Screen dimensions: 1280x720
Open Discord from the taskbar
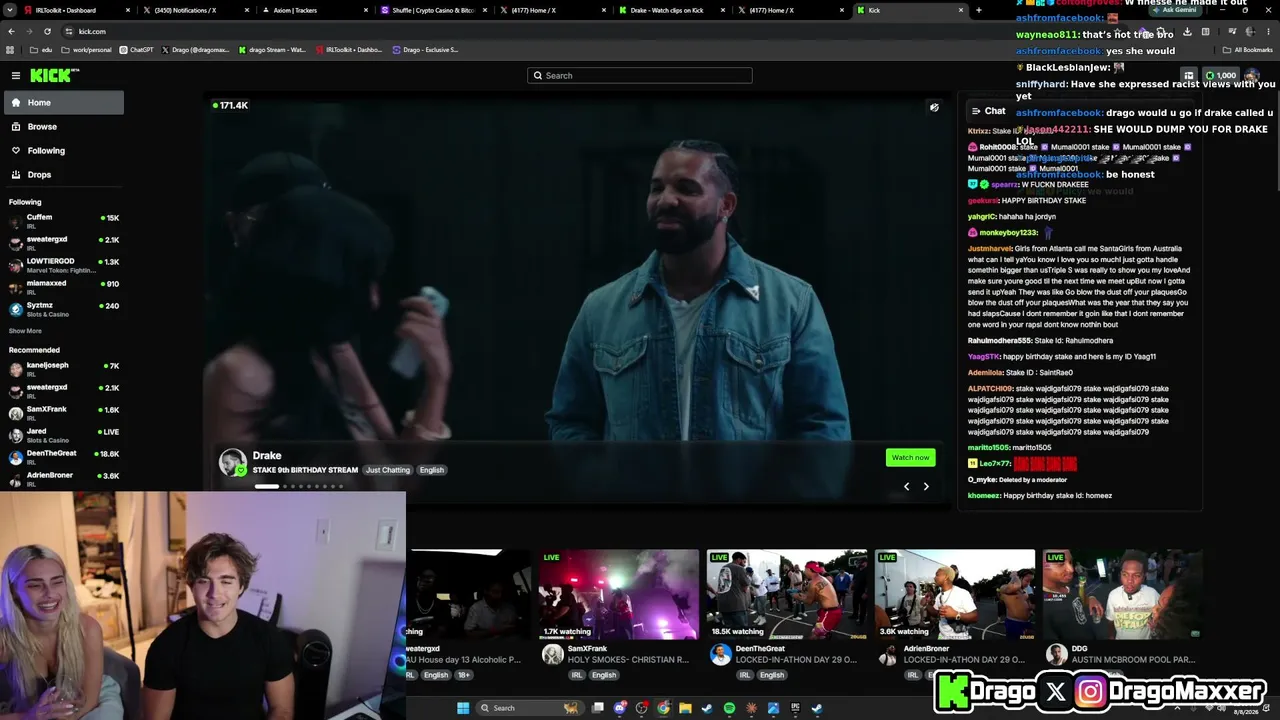[x=620, y=708]
